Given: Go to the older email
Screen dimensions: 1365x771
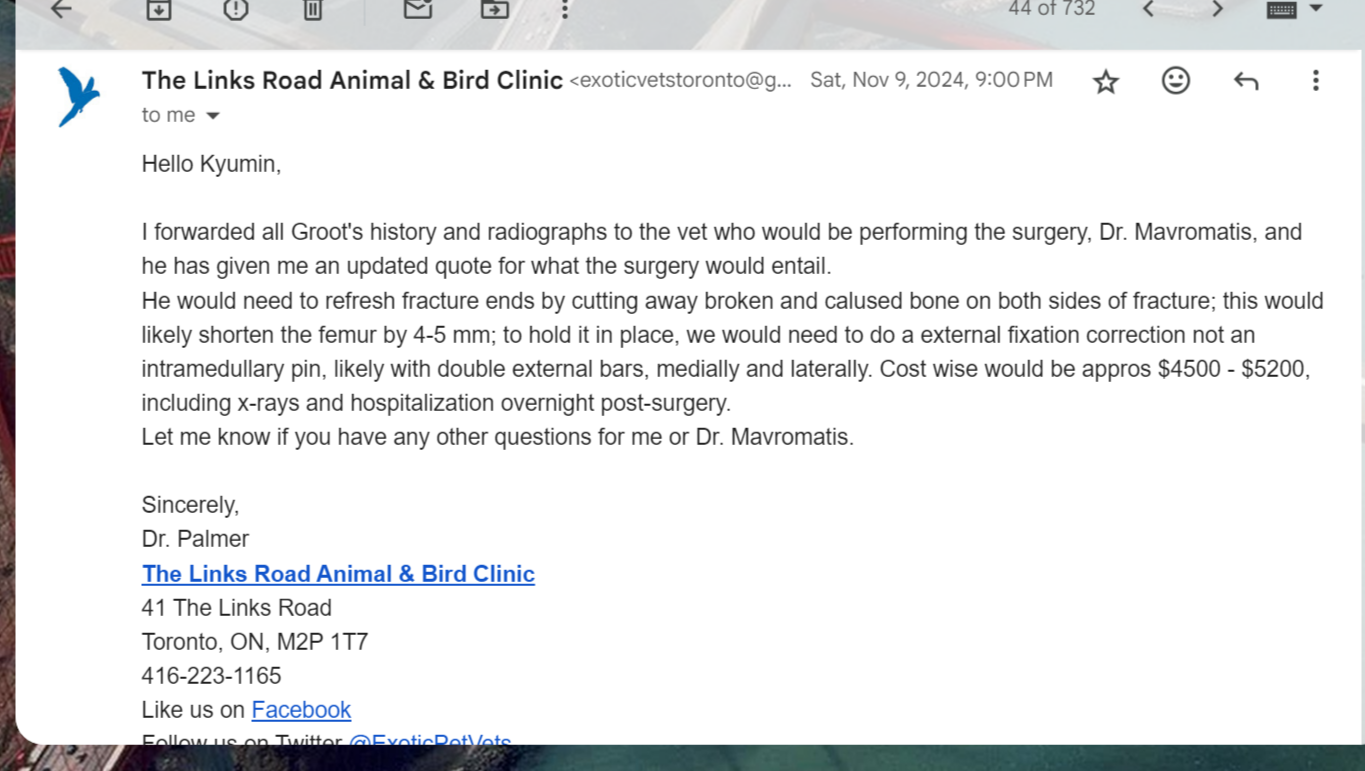Looking at the screenshot, I should [1217, 10].
